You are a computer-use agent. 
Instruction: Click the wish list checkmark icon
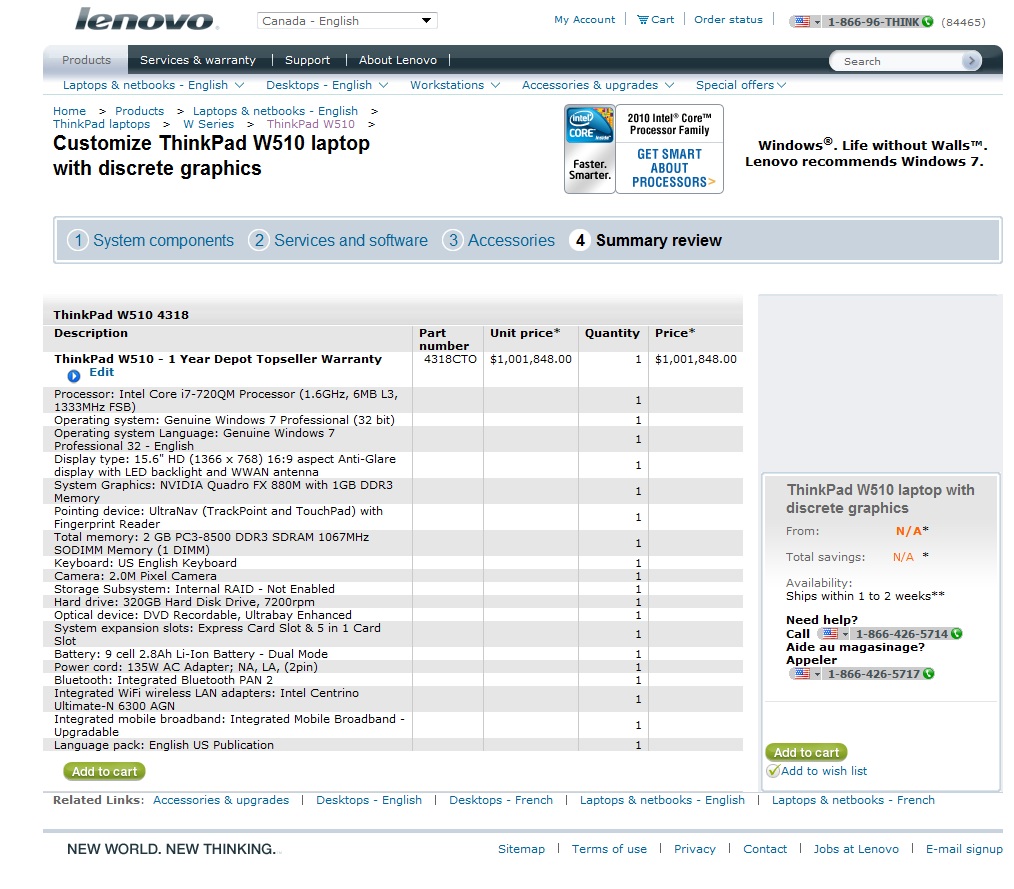[773, 770]
